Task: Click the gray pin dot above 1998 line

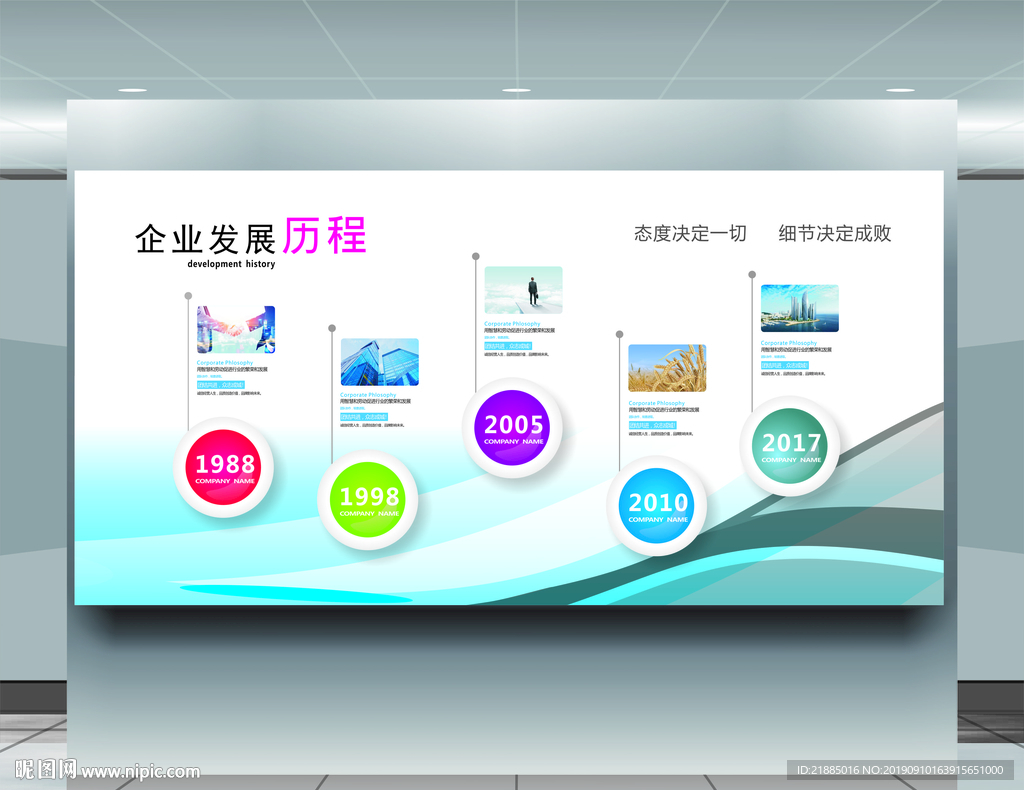Action: coord(332,328)
